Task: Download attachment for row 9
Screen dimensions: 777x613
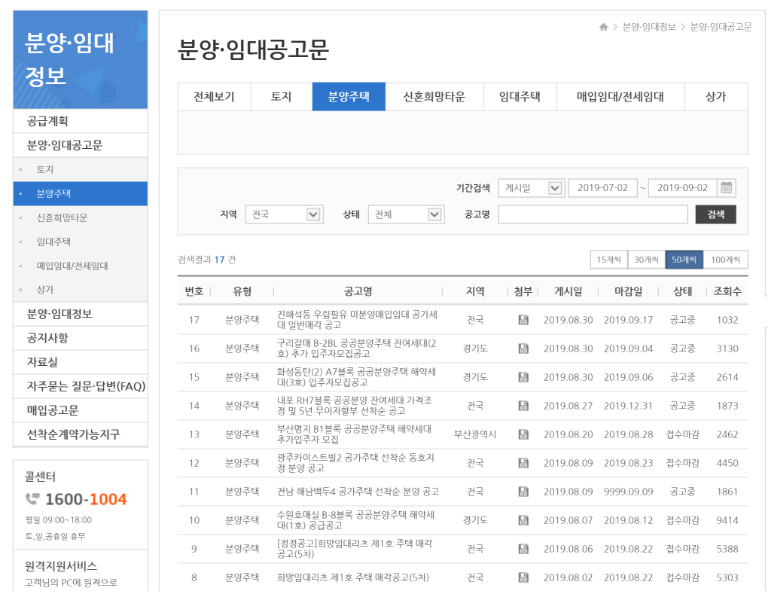Action: 523,549
